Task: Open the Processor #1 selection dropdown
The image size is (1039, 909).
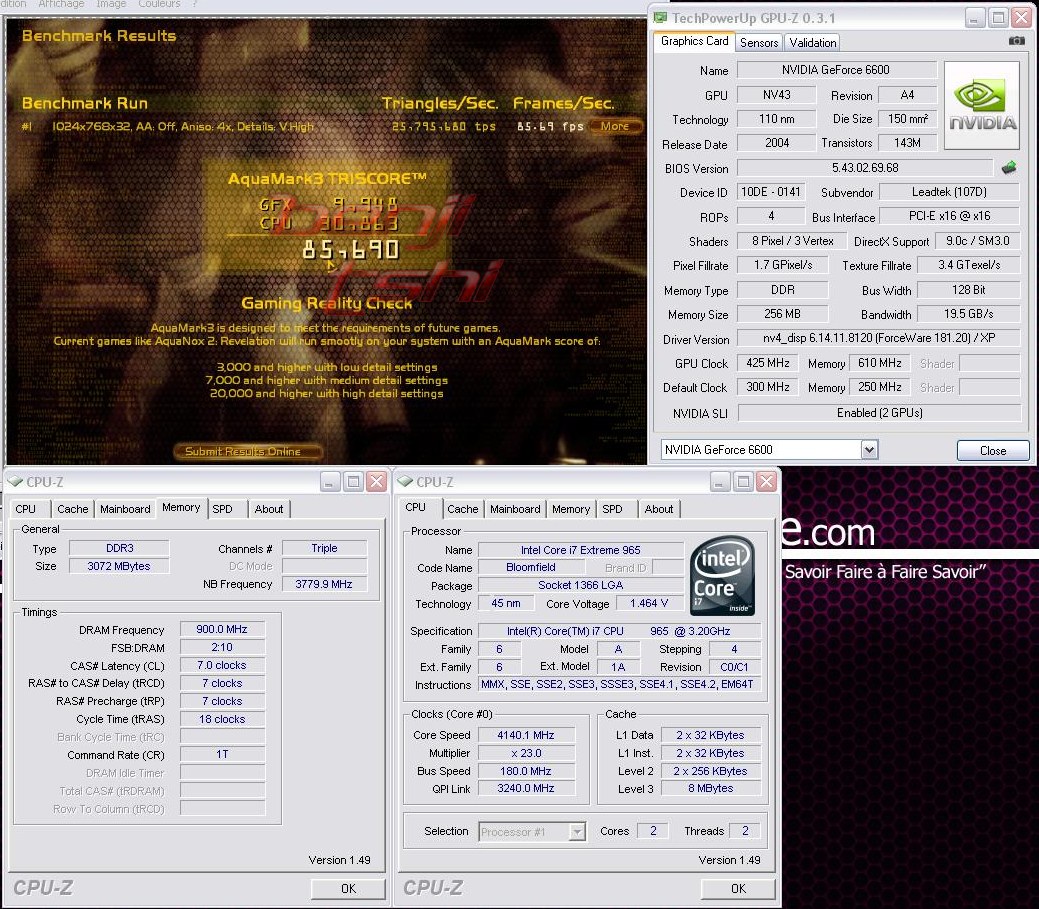Action: (x=578, y=831)
